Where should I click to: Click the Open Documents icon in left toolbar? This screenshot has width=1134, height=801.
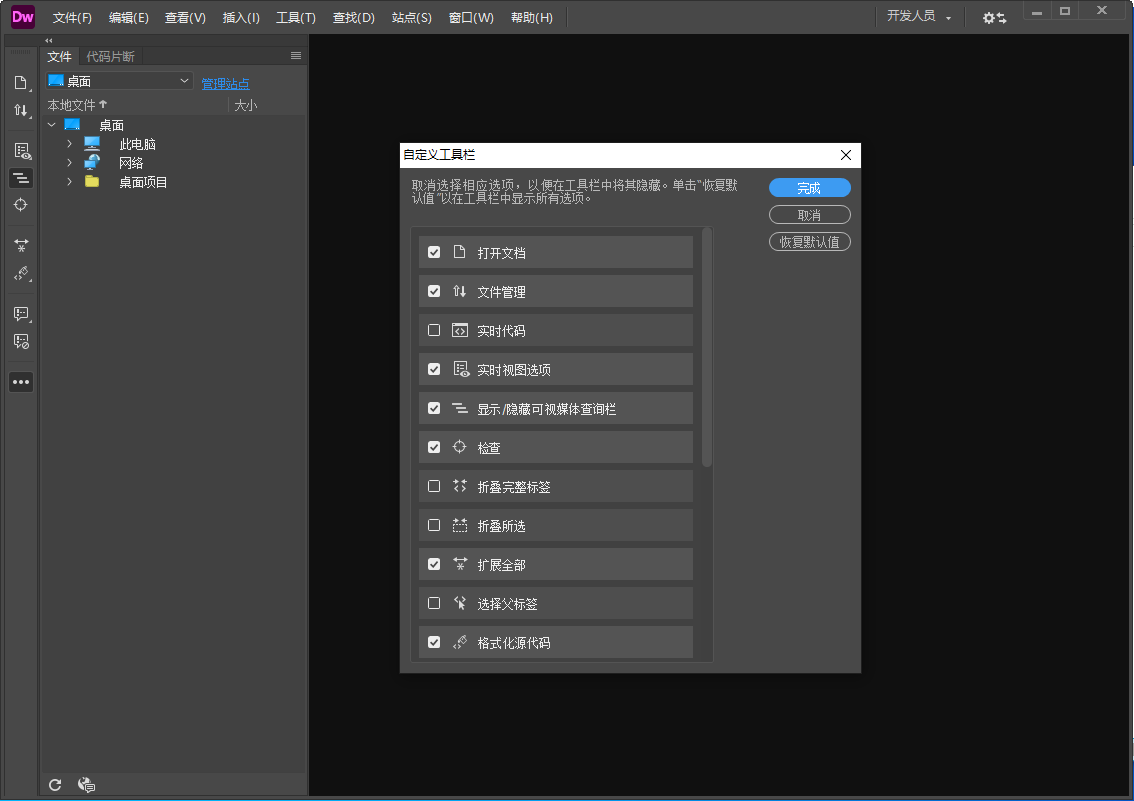click(21, 83)
